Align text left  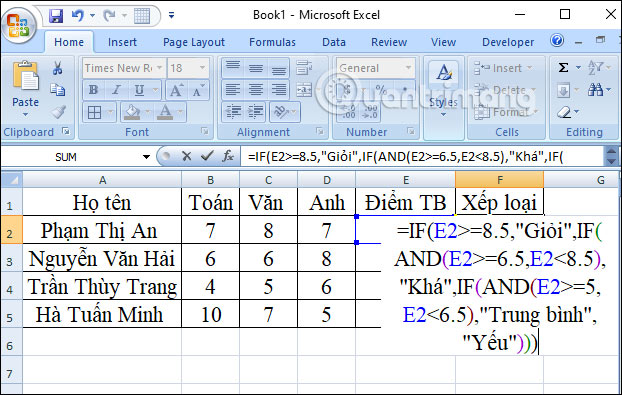pyautogui.click(x=233, y=90)
